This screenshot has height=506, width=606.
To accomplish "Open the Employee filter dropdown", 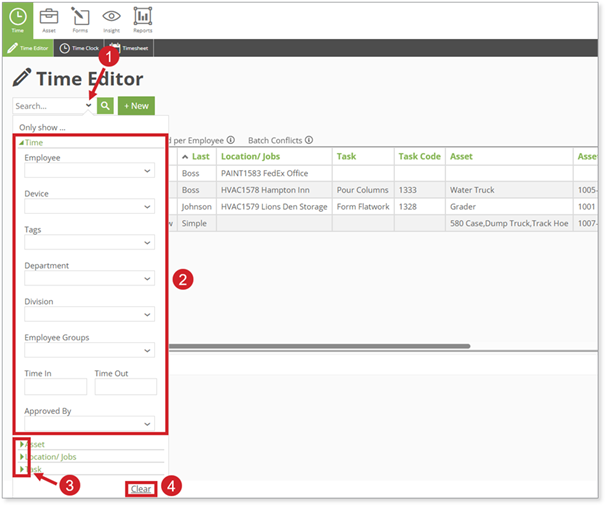I will click(x=89, y=172).
